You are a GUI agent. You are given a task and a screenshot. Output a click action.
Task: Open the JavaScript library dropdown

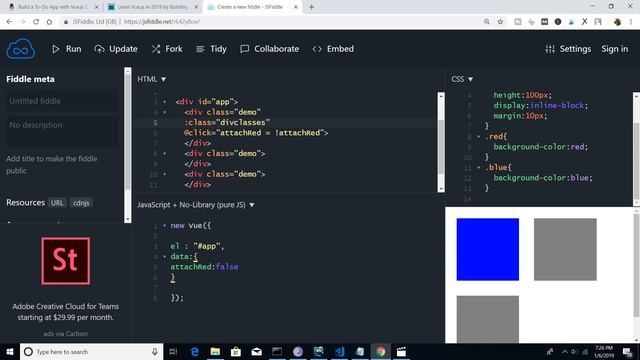(196, 205)
